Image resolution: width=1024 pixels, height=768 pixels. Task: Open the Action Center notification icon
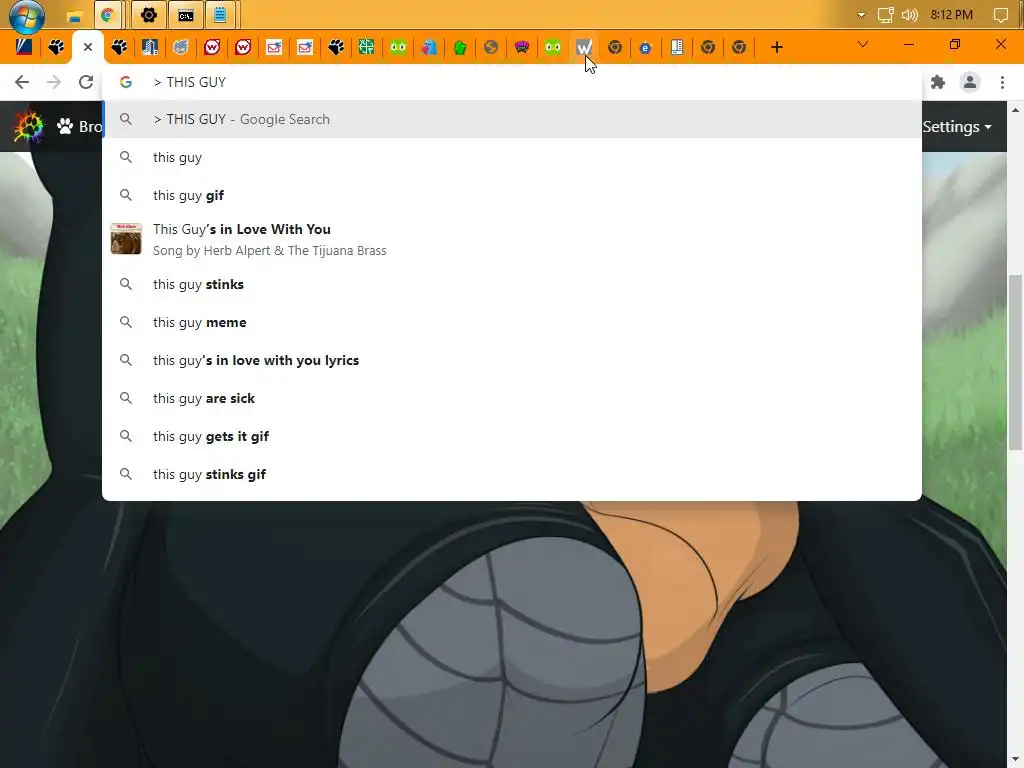(1000, 15)
